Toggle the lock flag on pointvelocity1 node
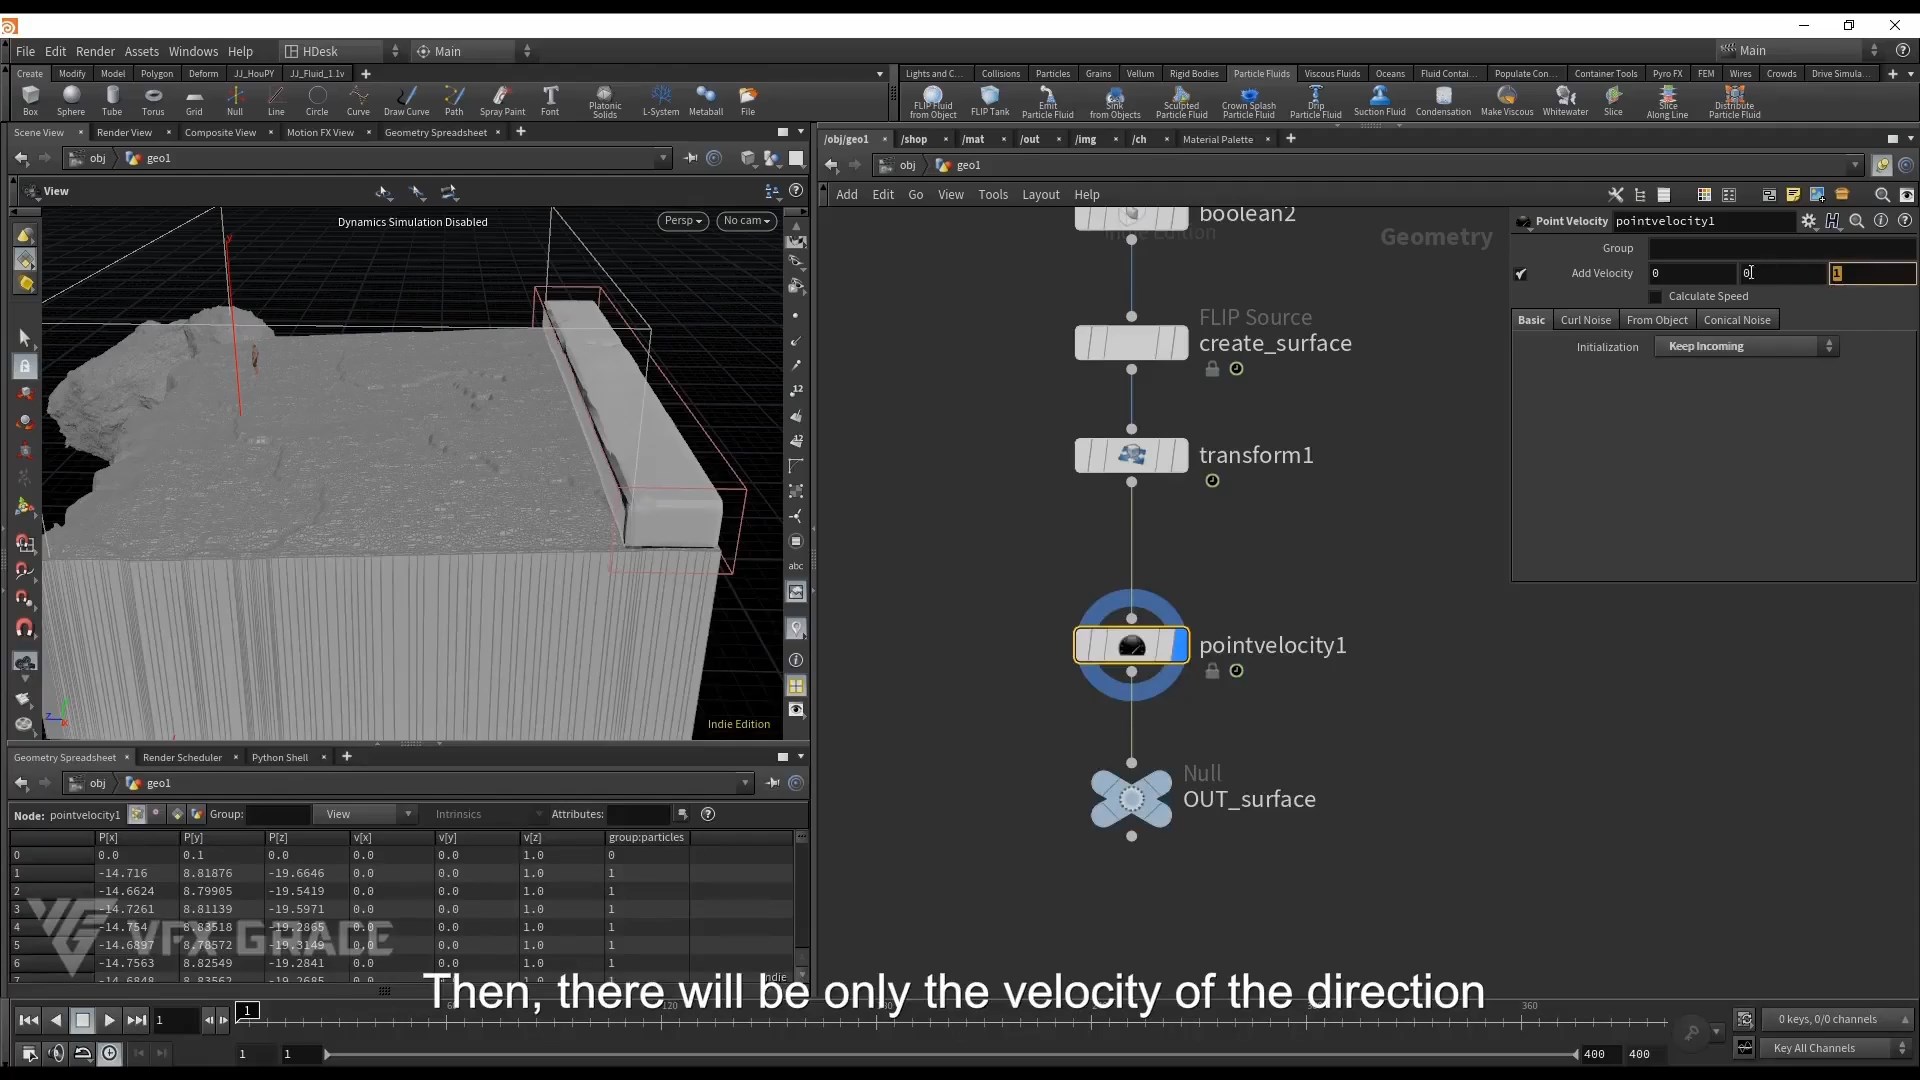1920x1080 pixels. (x=1213, y=671)
